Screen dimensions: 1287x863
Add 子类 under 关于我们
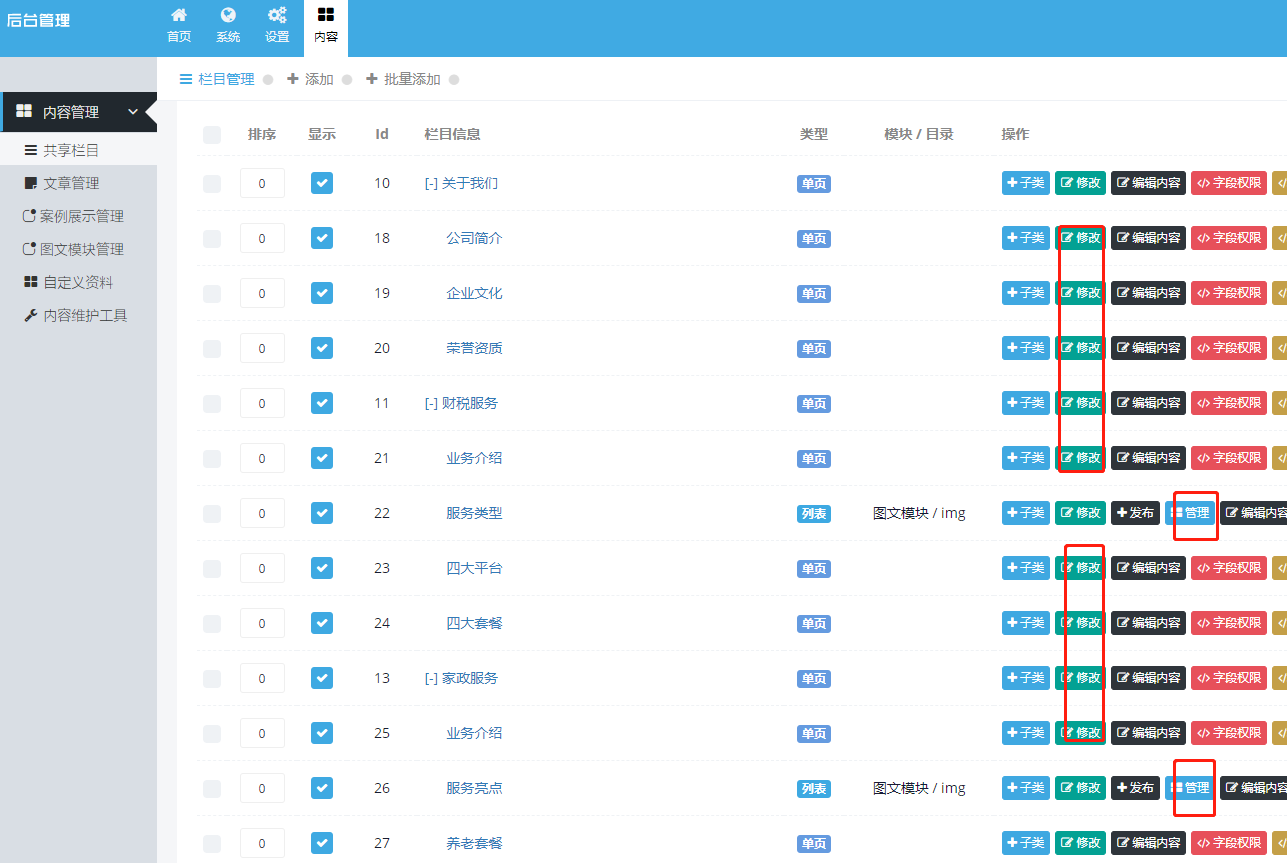coord(1026,183)
